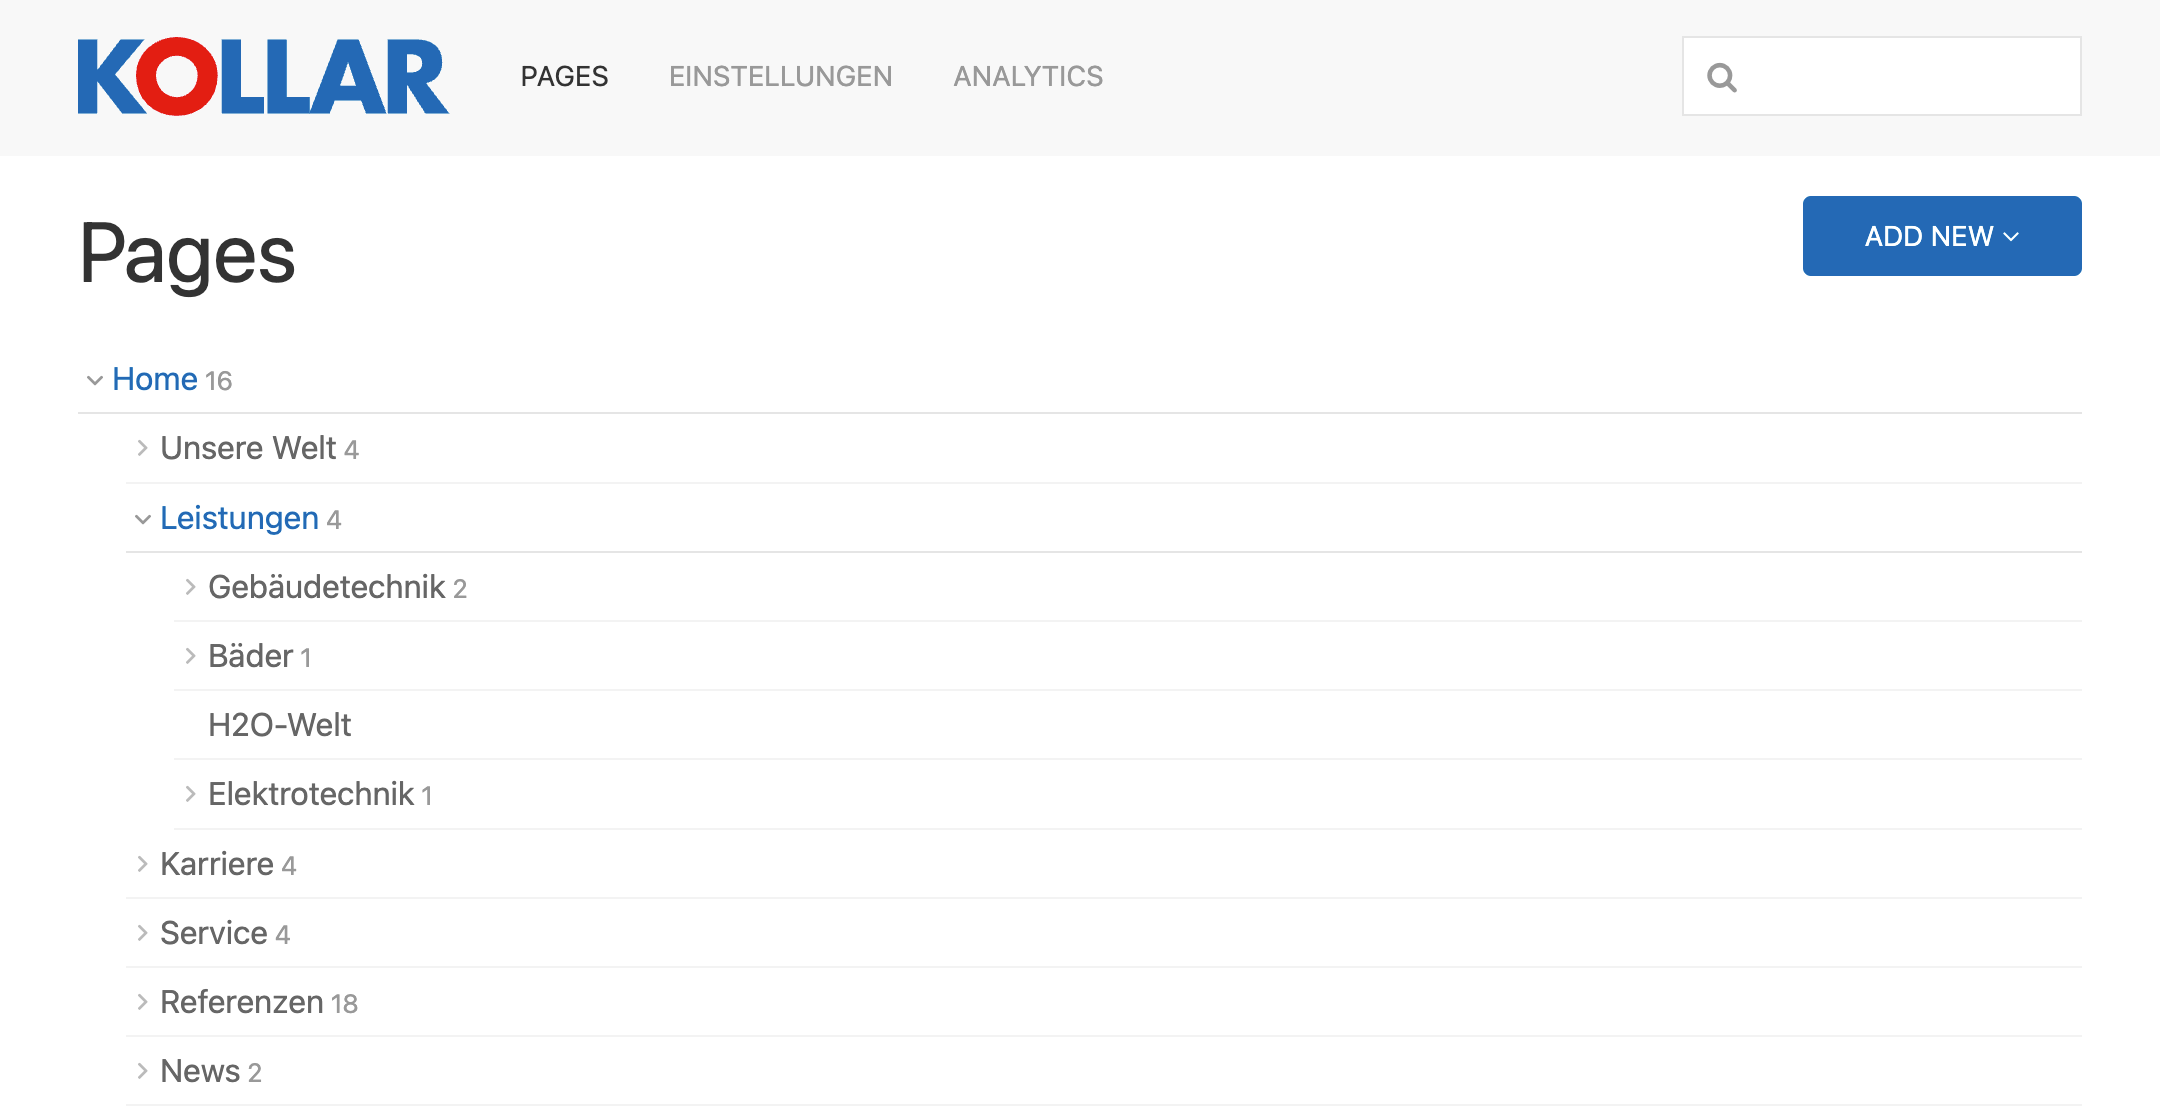Viewport: 2160px width, 1106px height.
Task: Expand the Karriere chevron
Action: click(x=142, y=864)
